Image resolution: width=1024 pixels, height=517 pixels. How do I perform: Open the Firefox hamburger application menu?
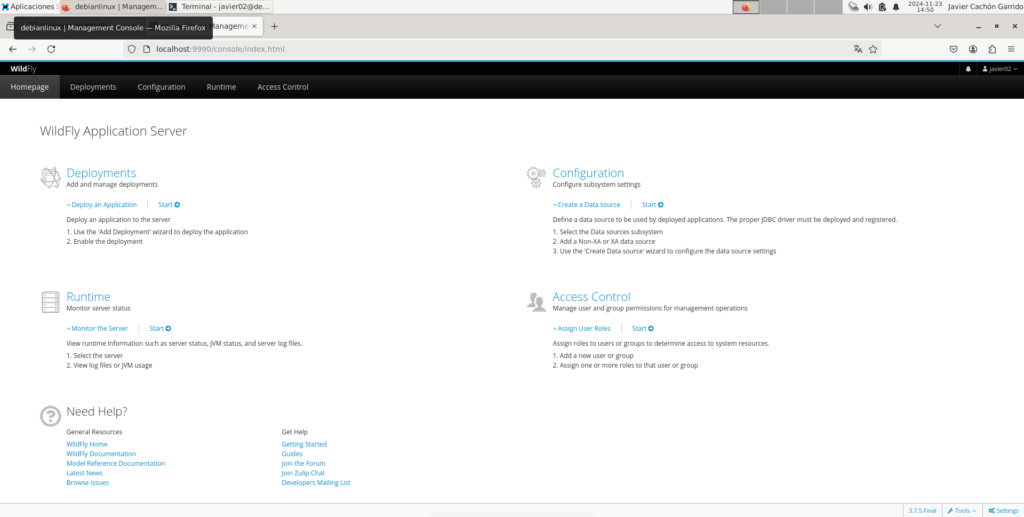point(1011,49)
